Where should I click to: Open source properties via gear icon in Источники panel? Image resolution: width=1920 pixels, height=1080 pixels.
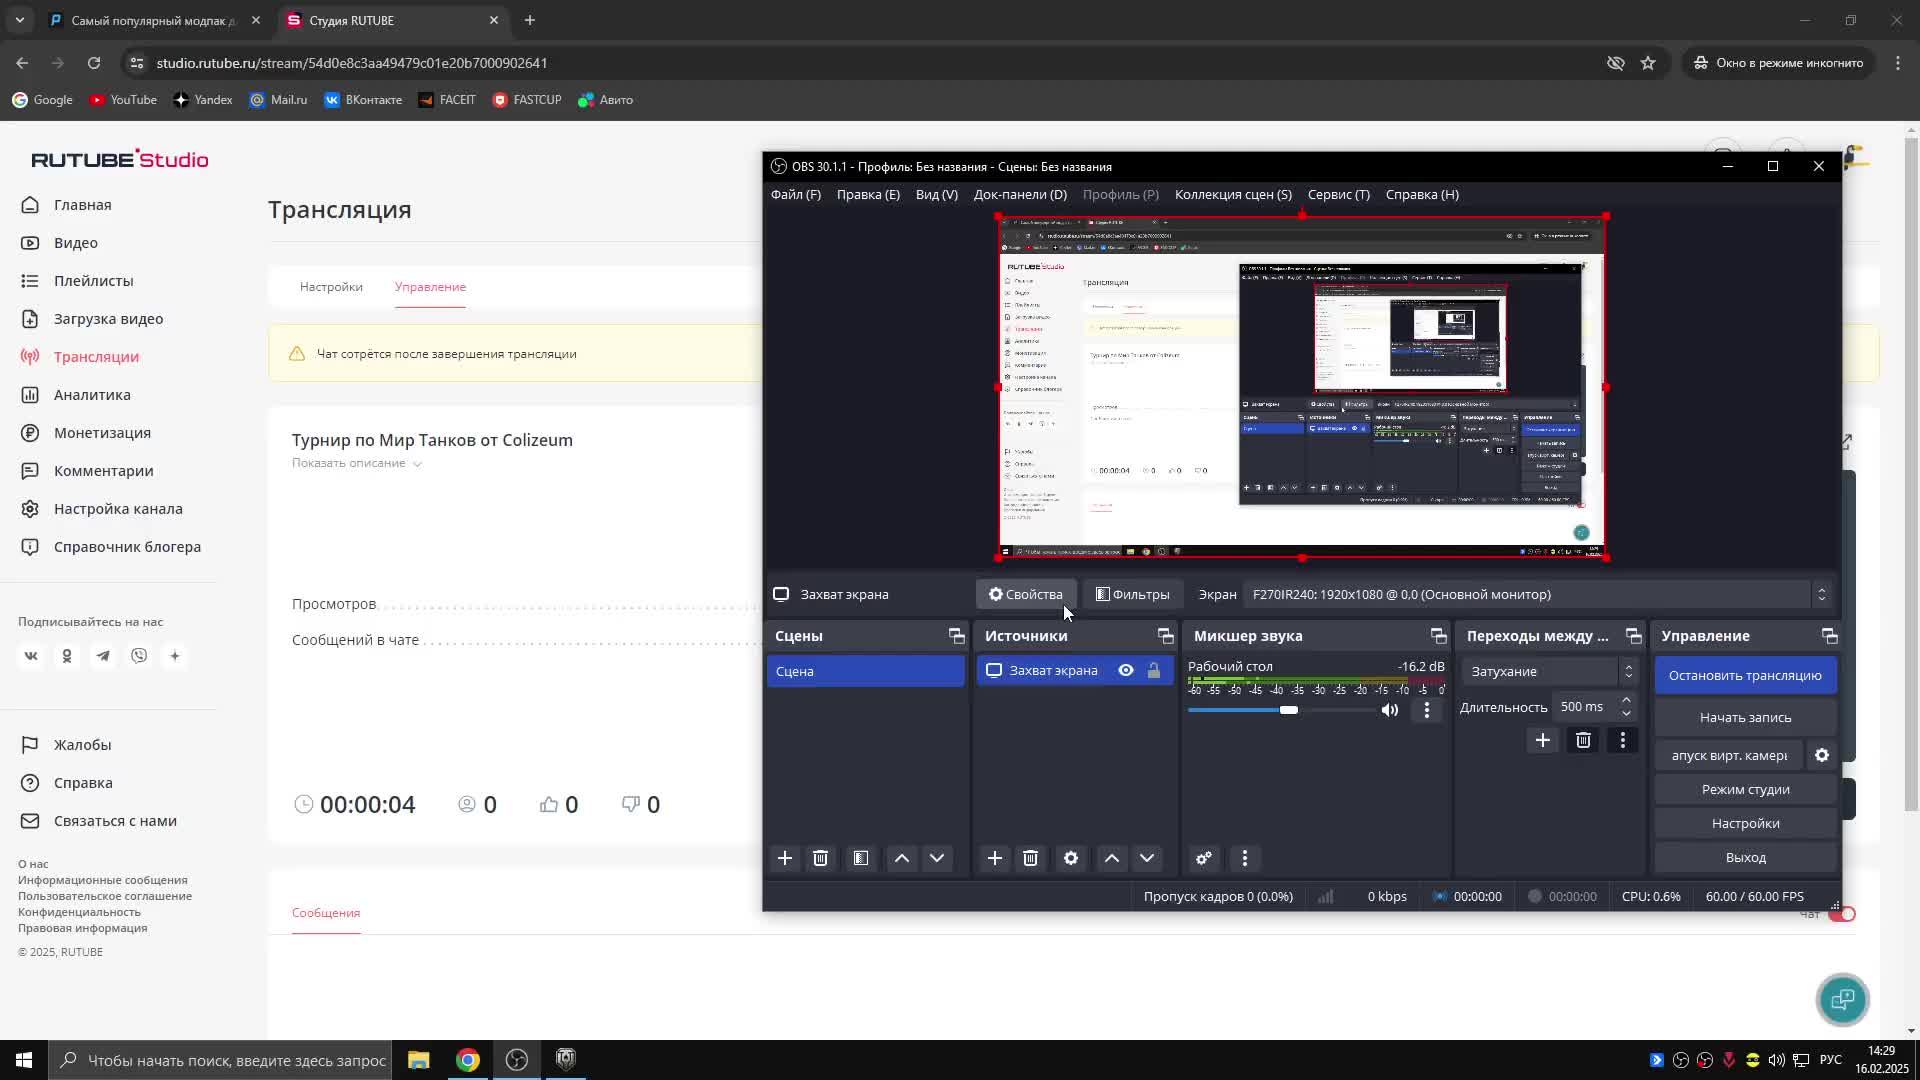coord(1070,858)
